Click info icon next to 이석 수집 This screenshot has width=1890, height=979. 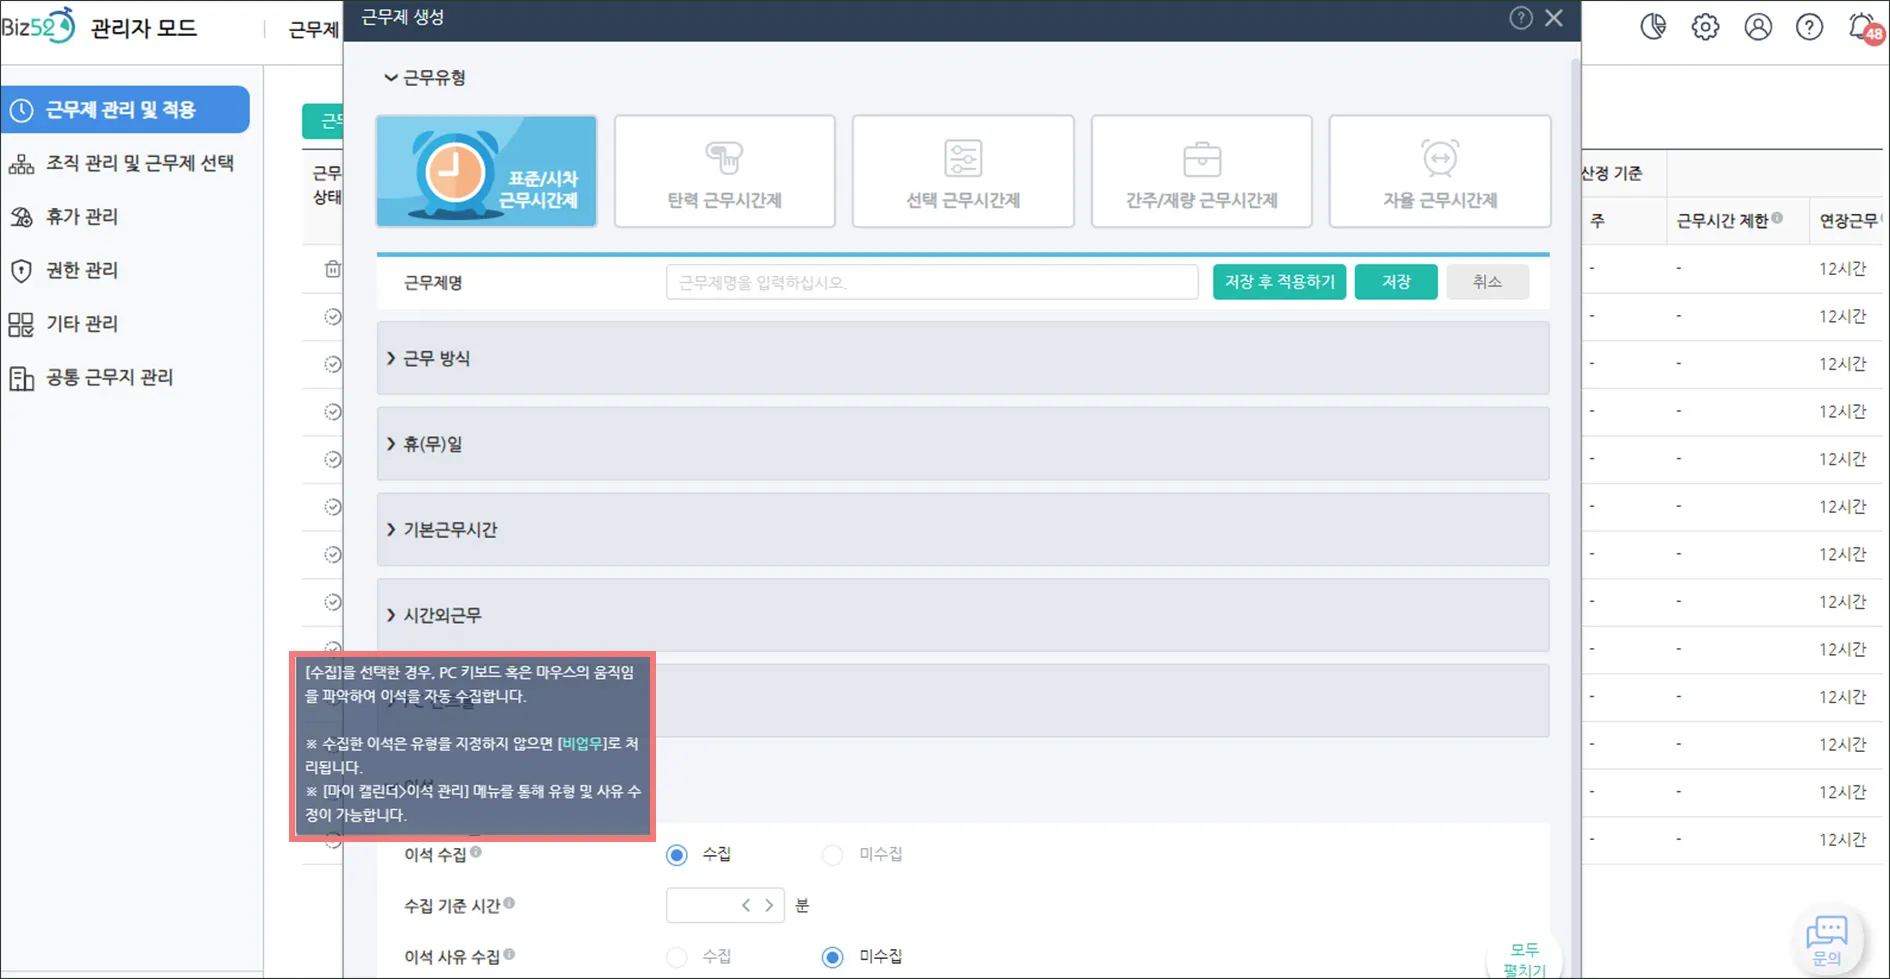click(476, 852)
